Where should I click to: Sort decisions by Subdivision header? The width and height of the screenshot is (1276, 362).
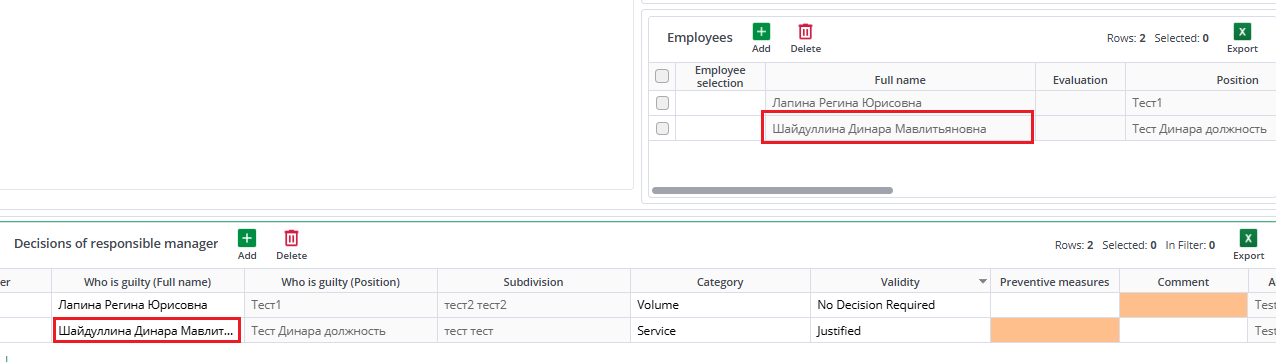coord(533,282)
